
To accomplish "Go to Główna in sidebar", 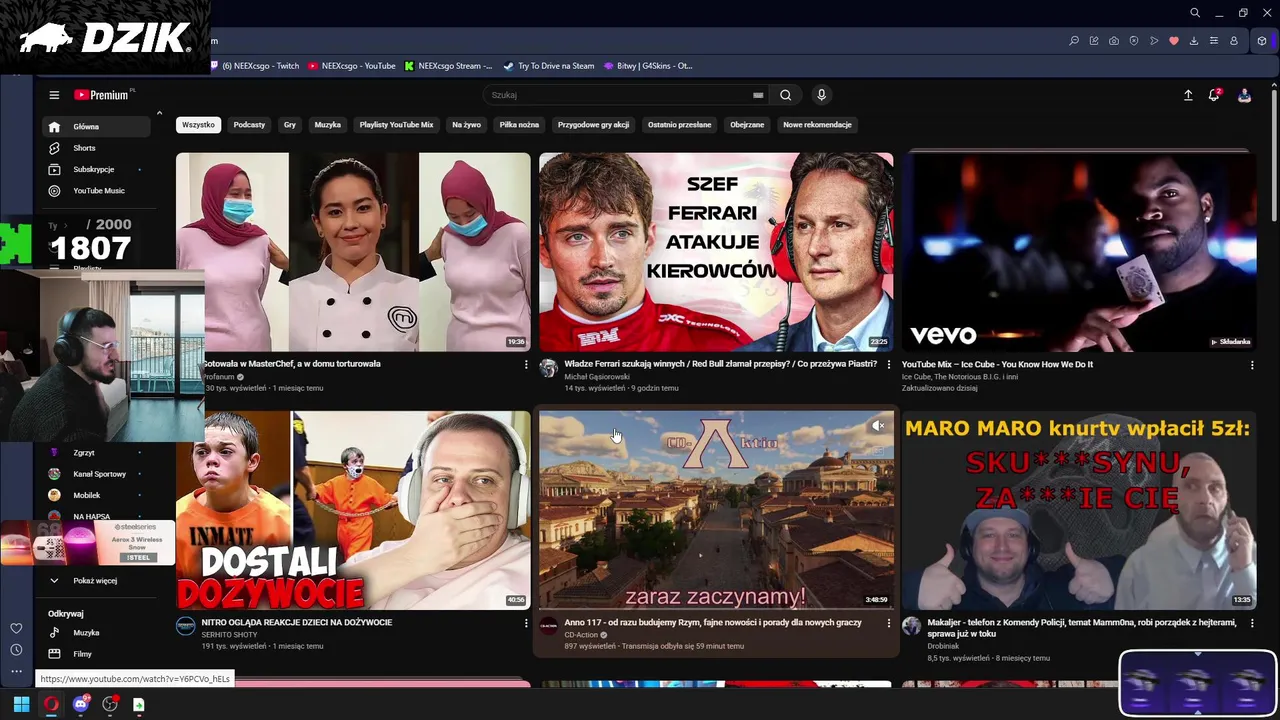I will tap(97, 127).
